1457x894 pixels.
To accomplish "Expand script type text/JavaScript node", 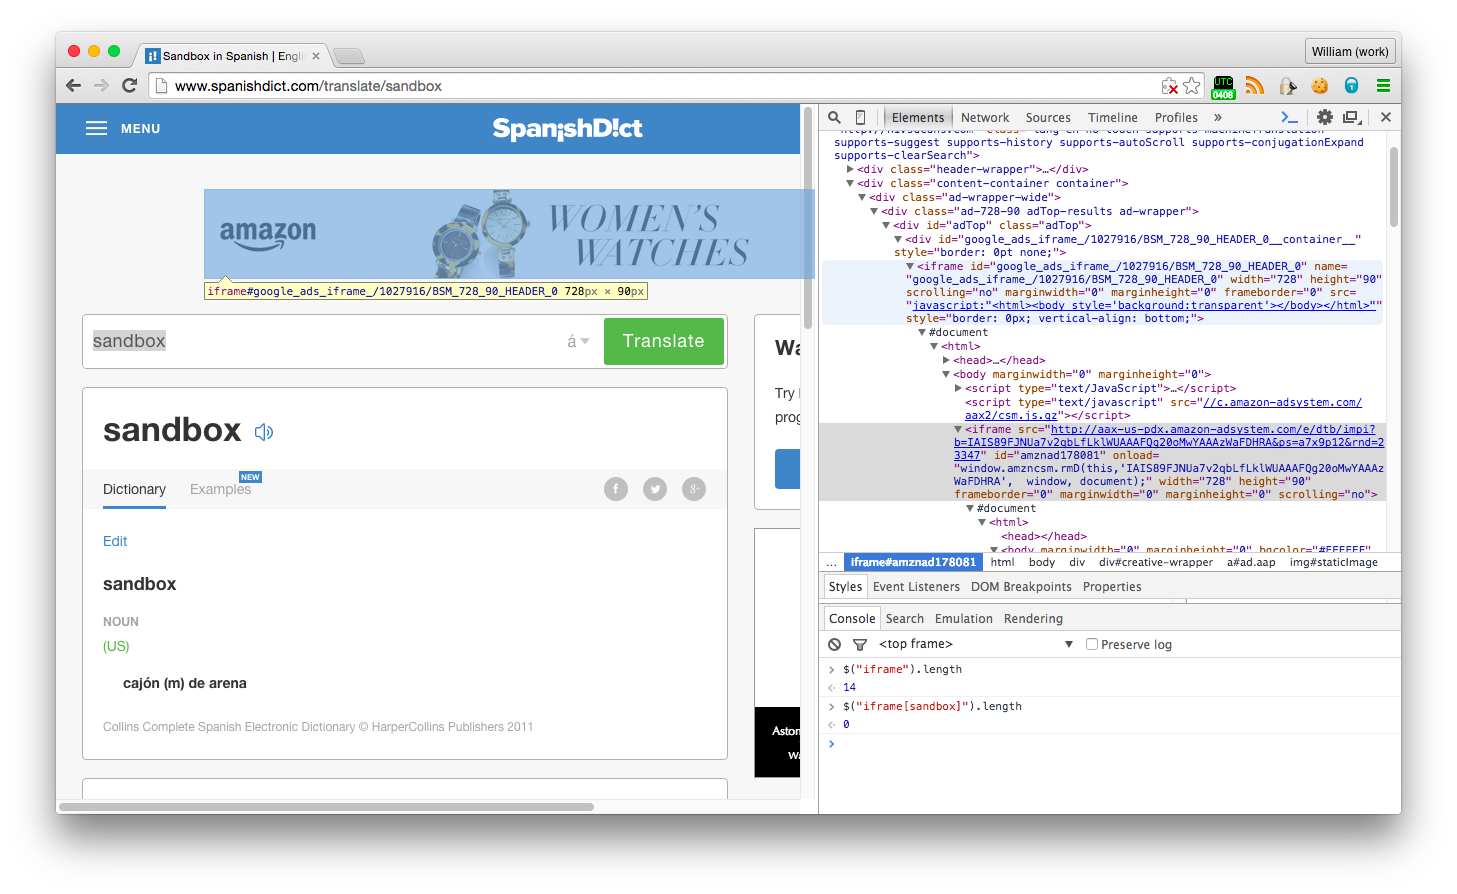I will [x=958, y=388].
